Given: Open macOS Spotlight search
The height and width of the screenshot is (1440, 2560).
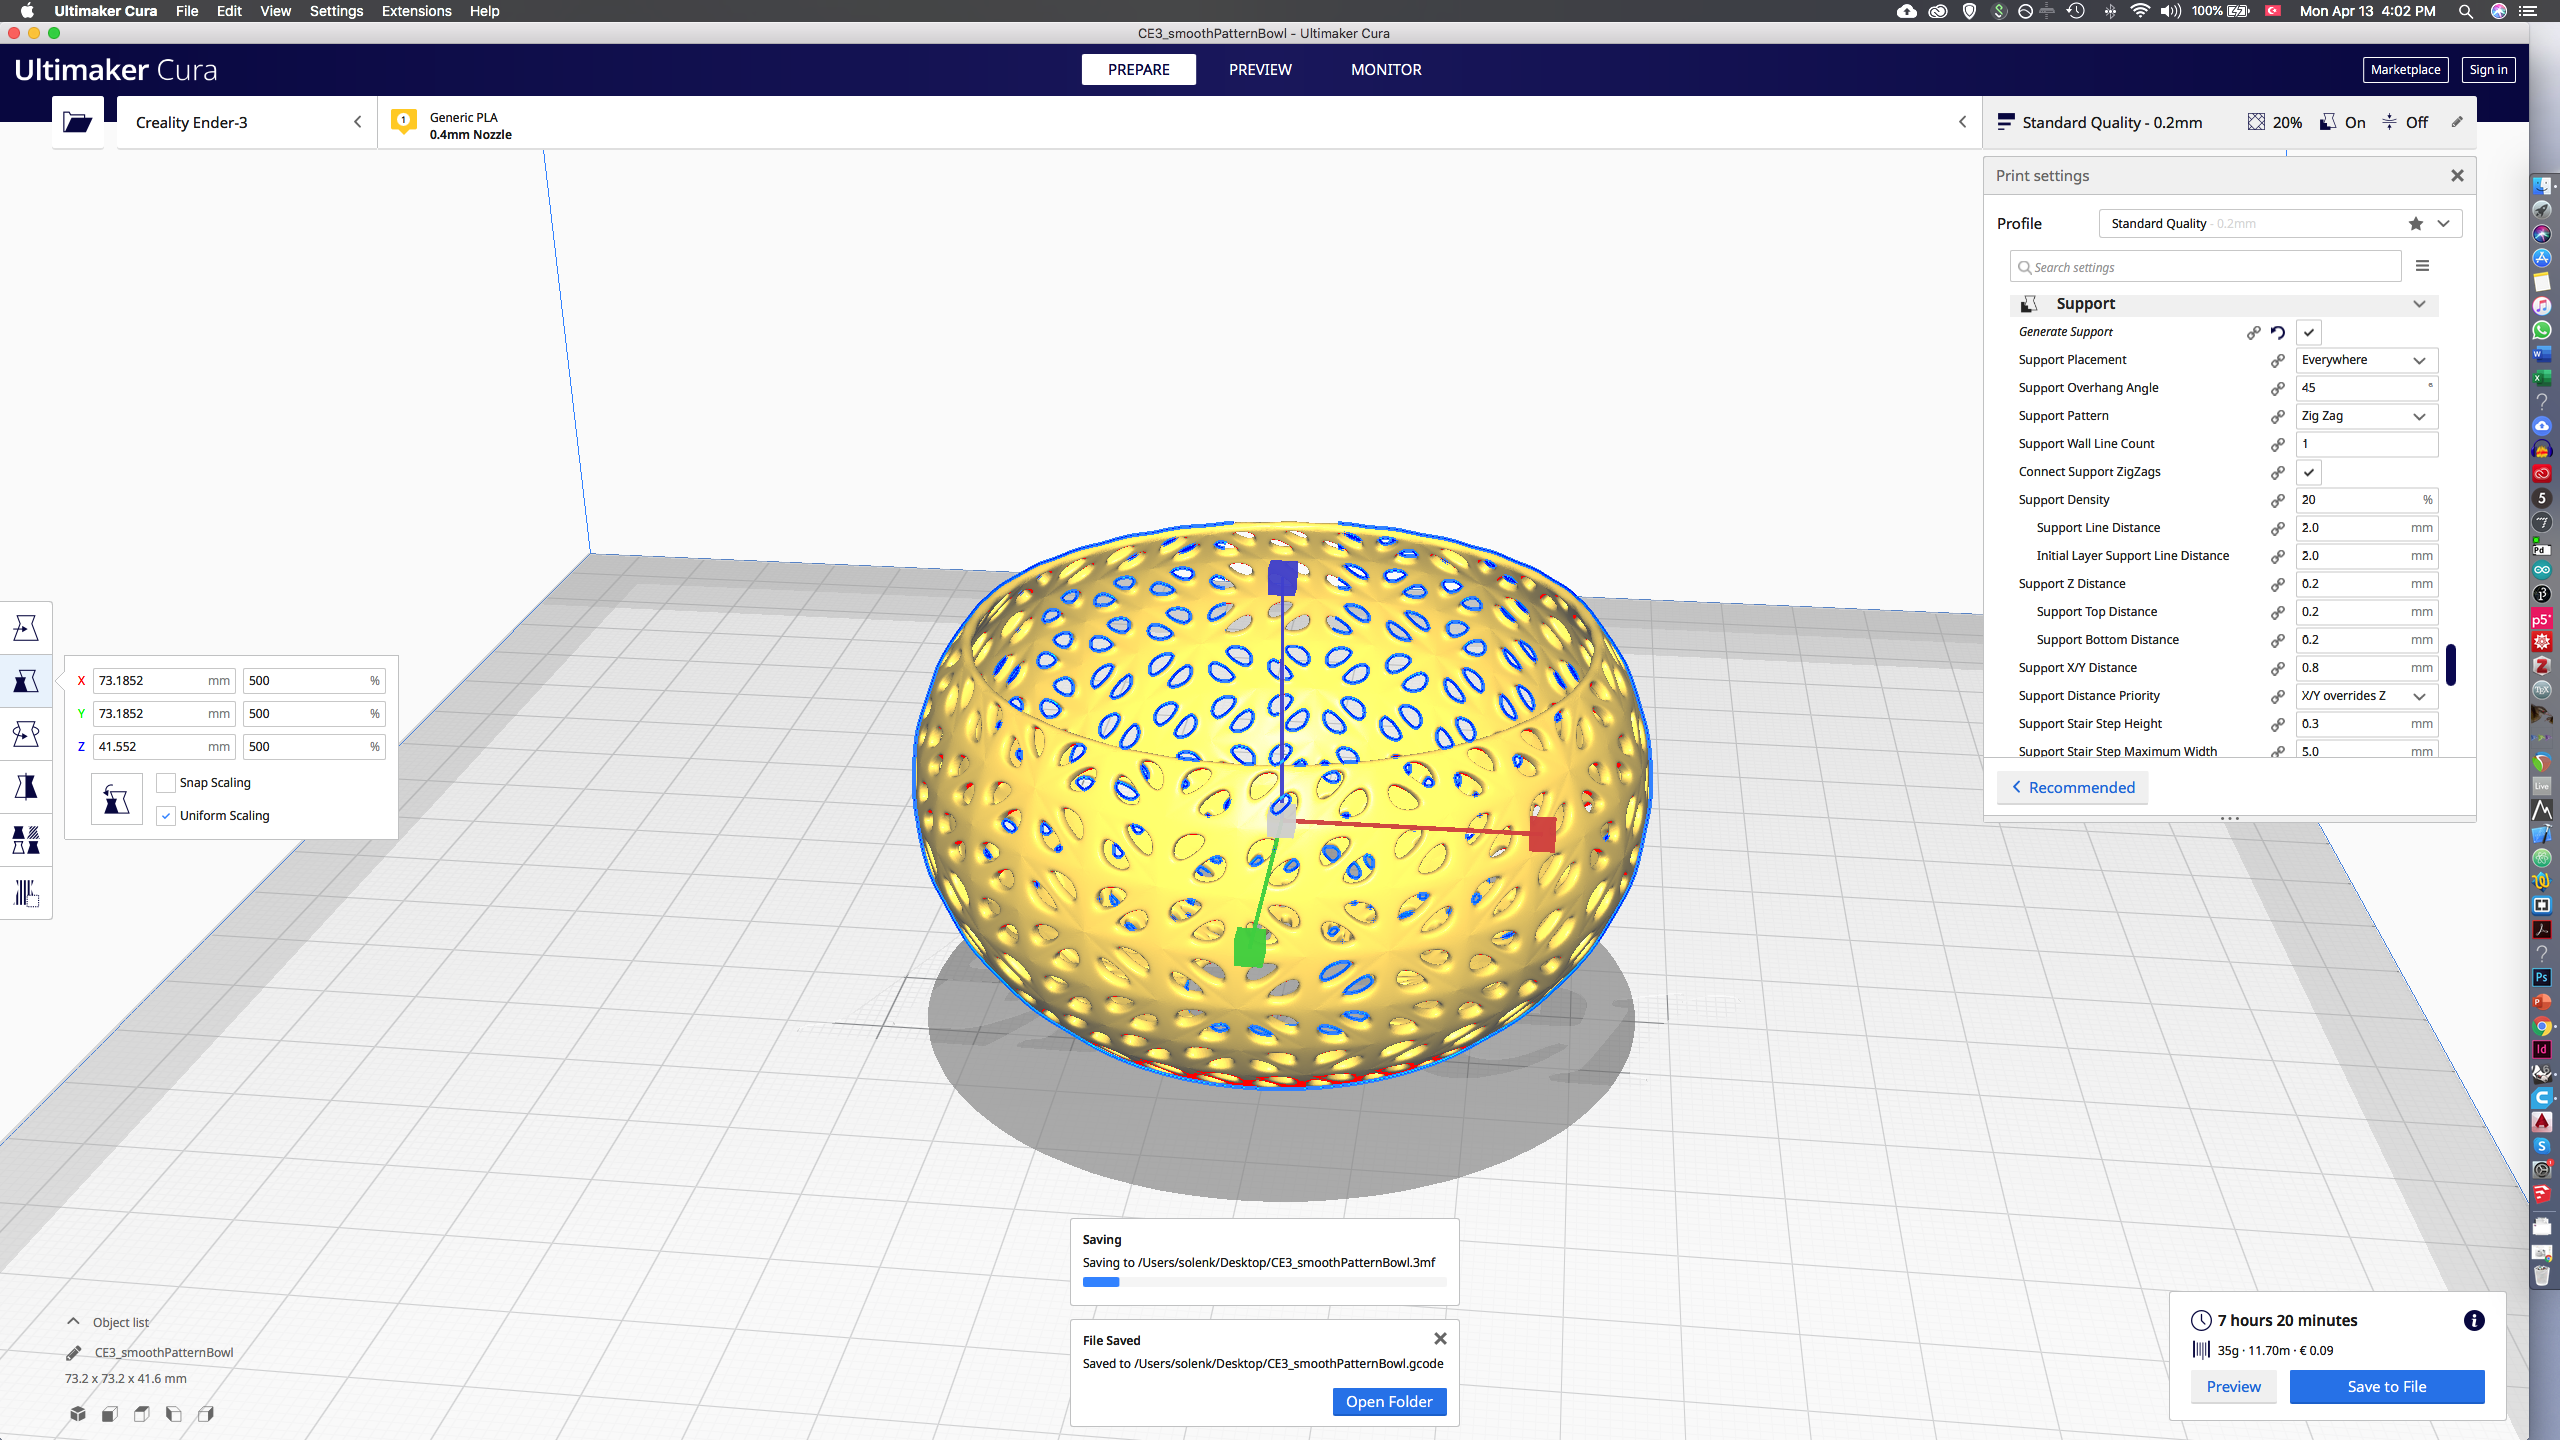Looking at the screenshot, I should click(x=2466, y=11).
